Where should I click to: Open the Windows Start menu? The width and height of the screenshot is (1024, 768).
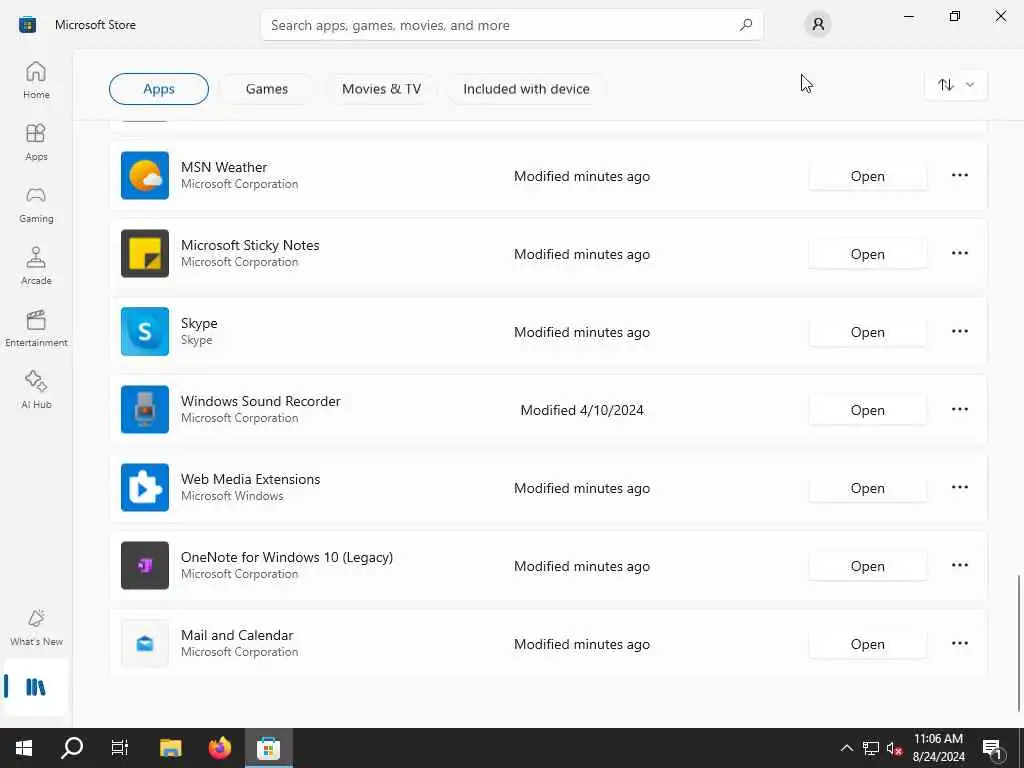(x=24, y=748)
